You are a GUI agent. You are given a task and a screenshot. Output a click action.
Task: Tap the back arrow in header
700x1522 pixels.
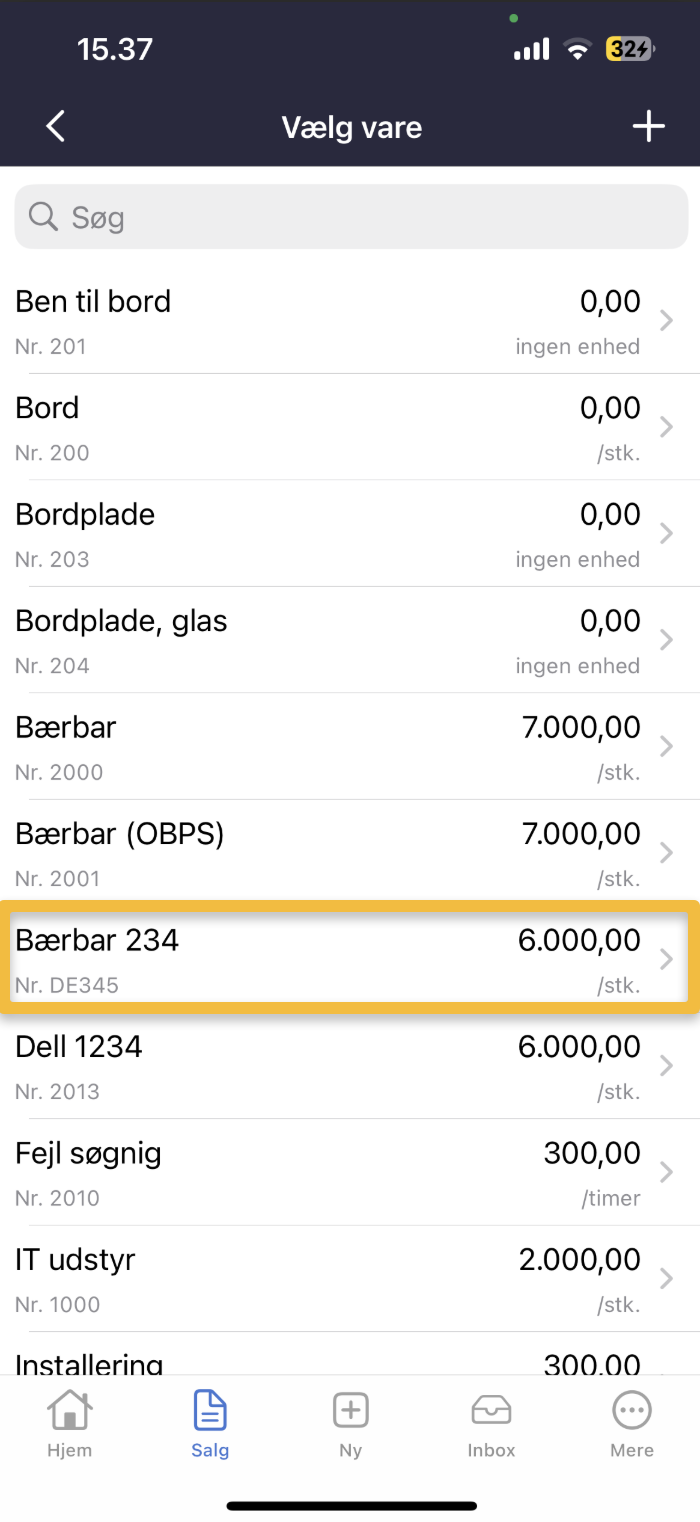(x=56, y=127)
